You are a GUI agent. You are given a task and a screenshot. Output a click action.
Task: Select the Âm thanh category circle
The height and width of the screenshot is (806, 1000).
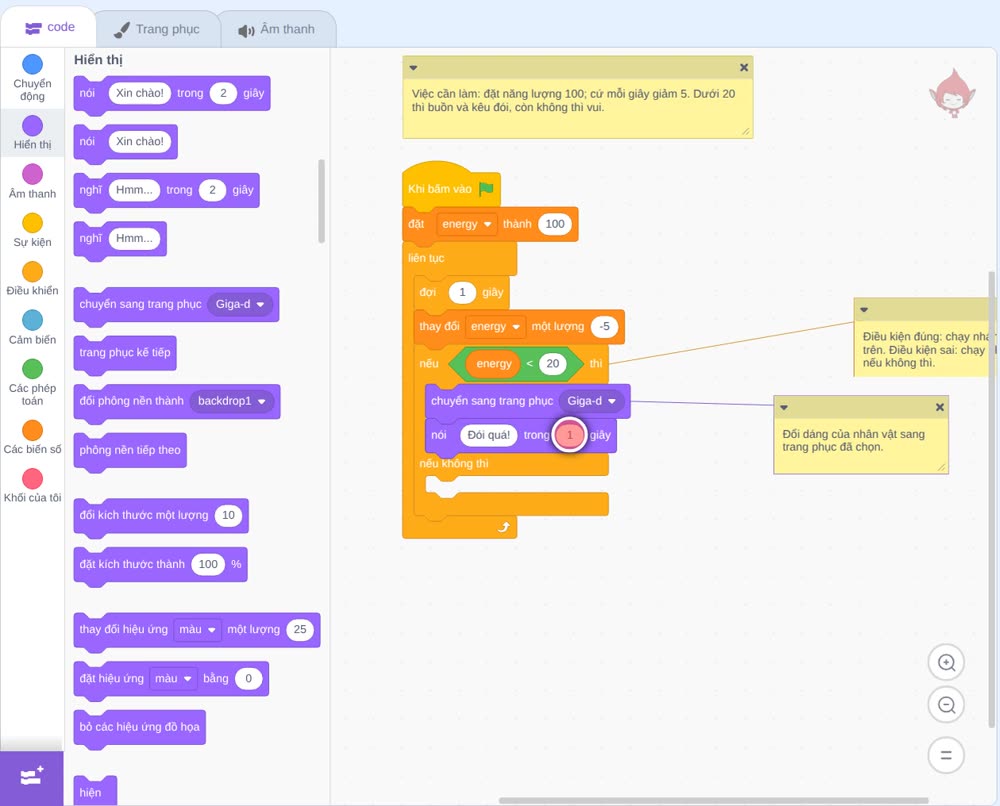33,174
